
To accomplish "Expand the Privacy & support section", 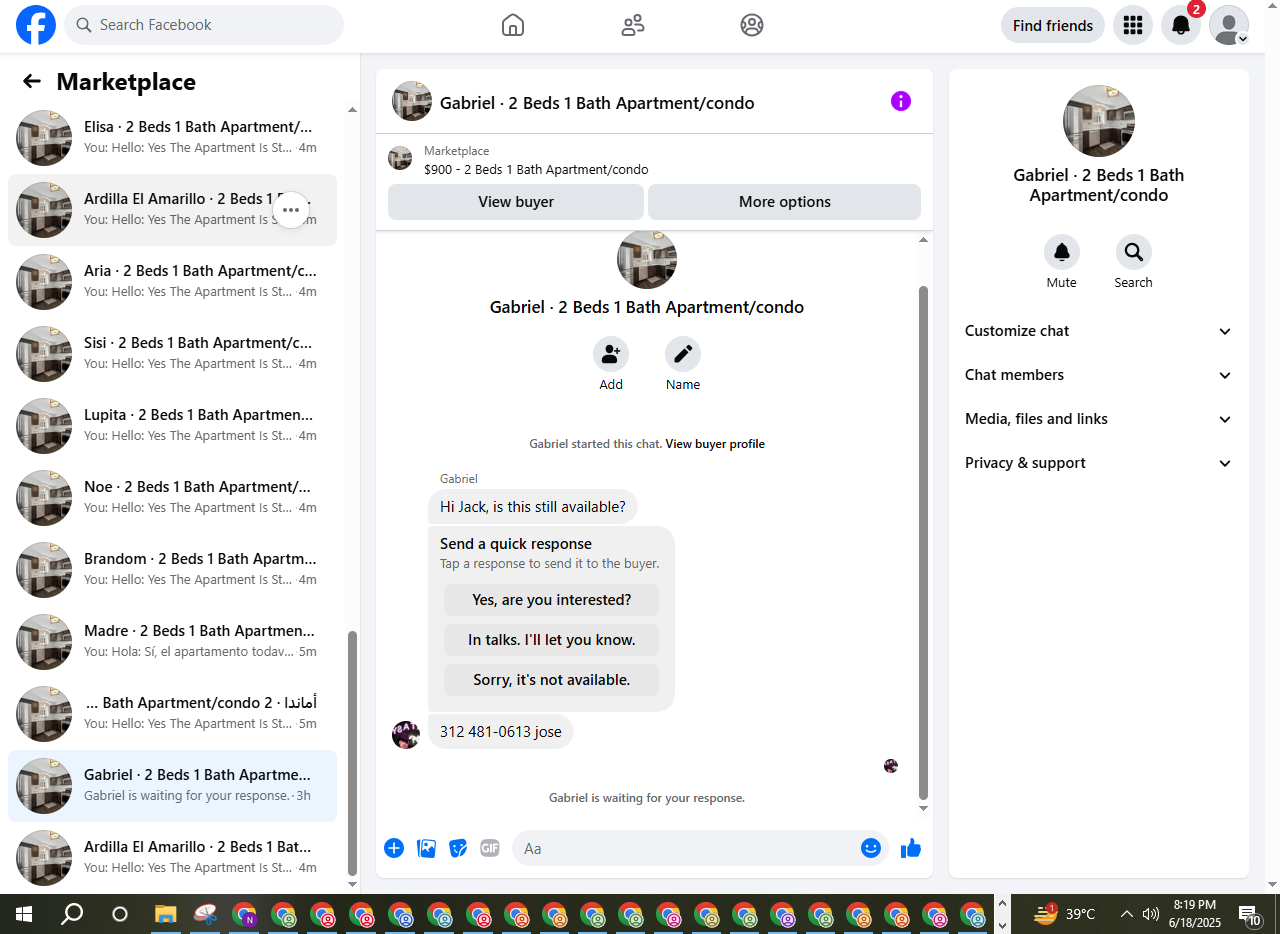I will pos(1099,463).
